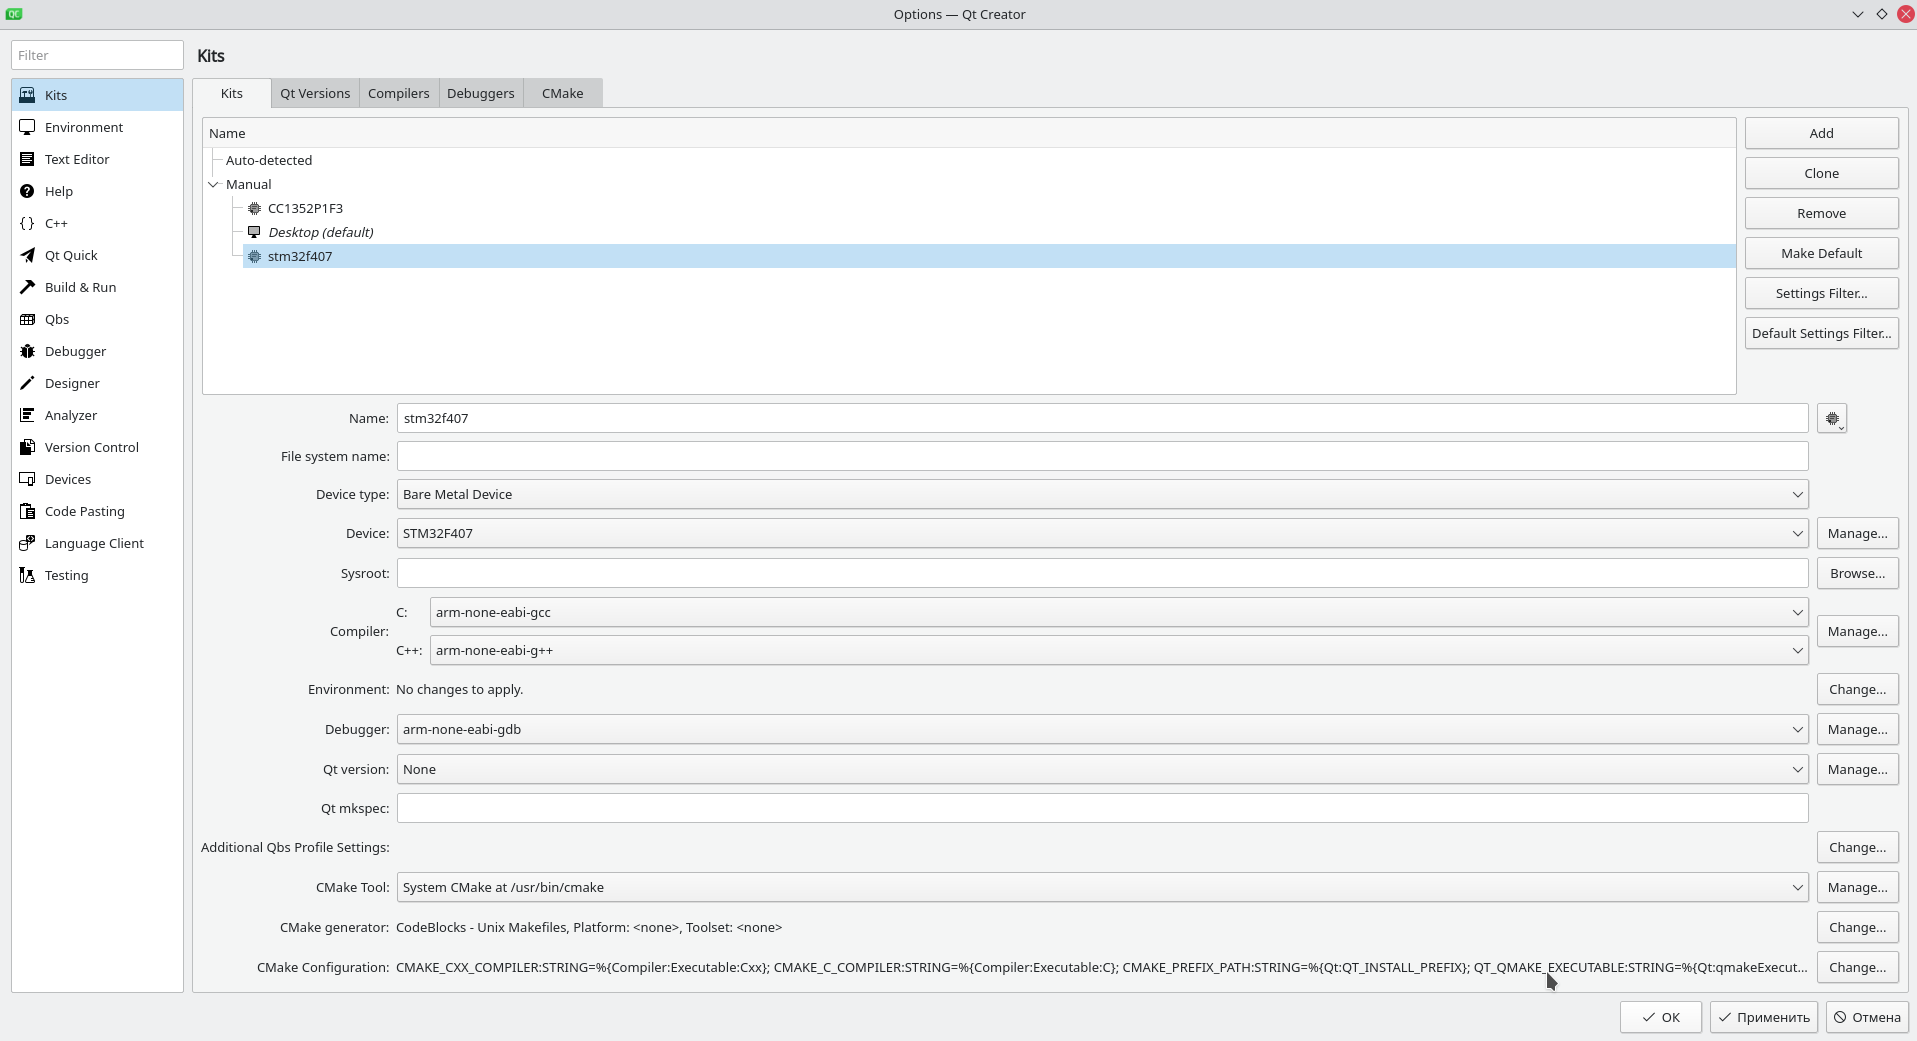Click the Remove button
The image size is (1917, 1041).
(1821, 213)
